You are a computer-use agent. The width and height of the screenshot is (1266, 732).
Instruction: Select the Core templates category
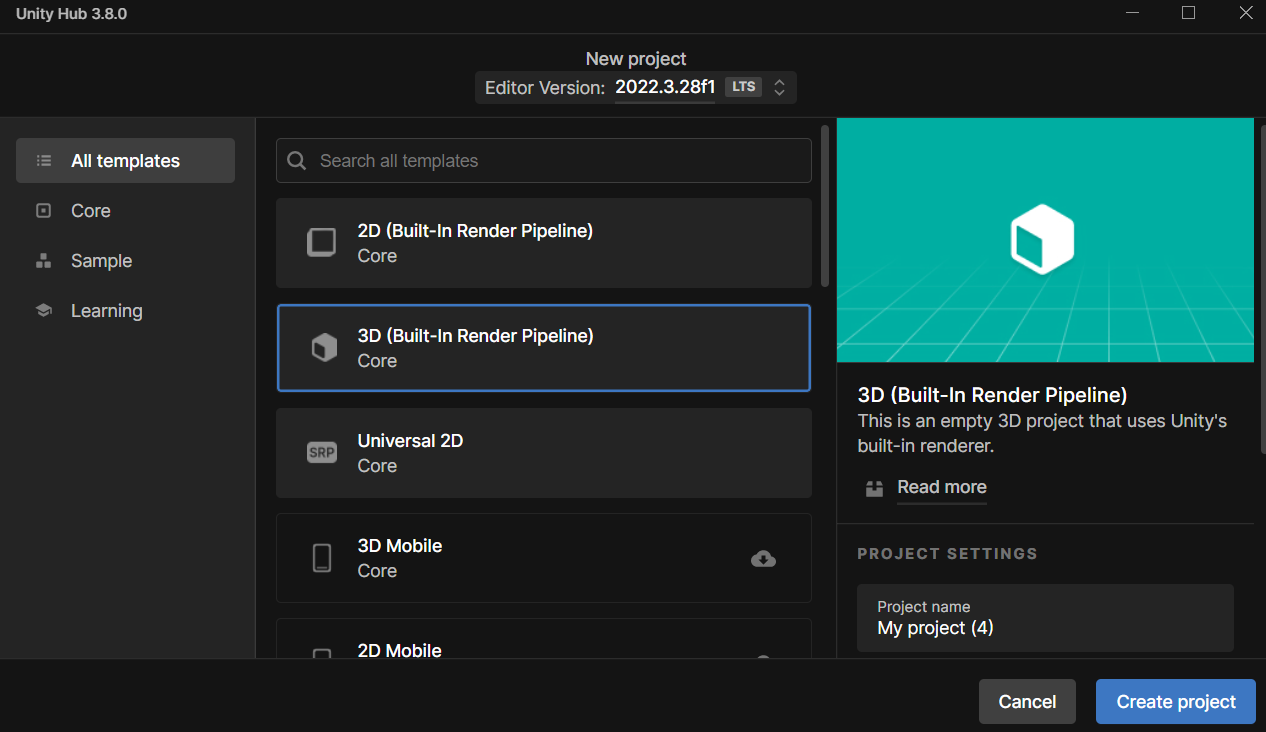91,211
